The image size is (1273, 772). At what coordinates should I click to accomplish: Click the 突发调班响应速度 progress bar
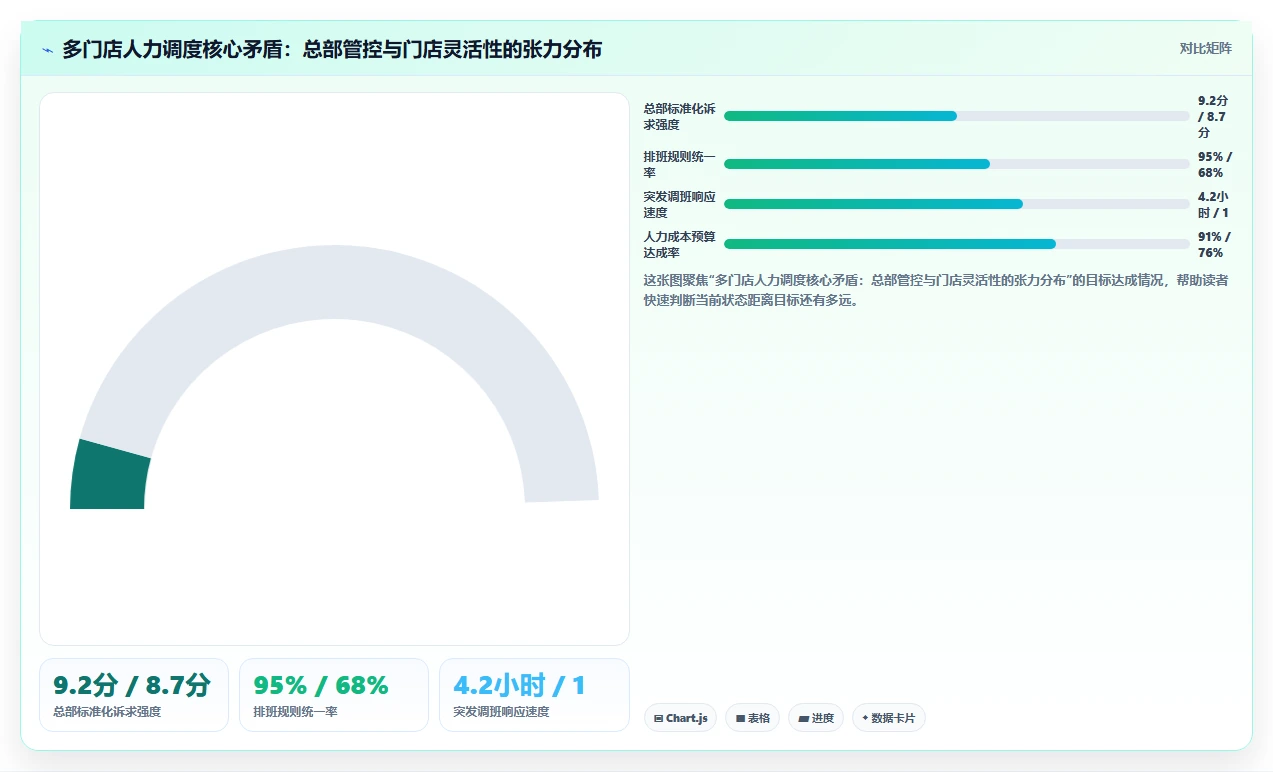coord(957,204)
